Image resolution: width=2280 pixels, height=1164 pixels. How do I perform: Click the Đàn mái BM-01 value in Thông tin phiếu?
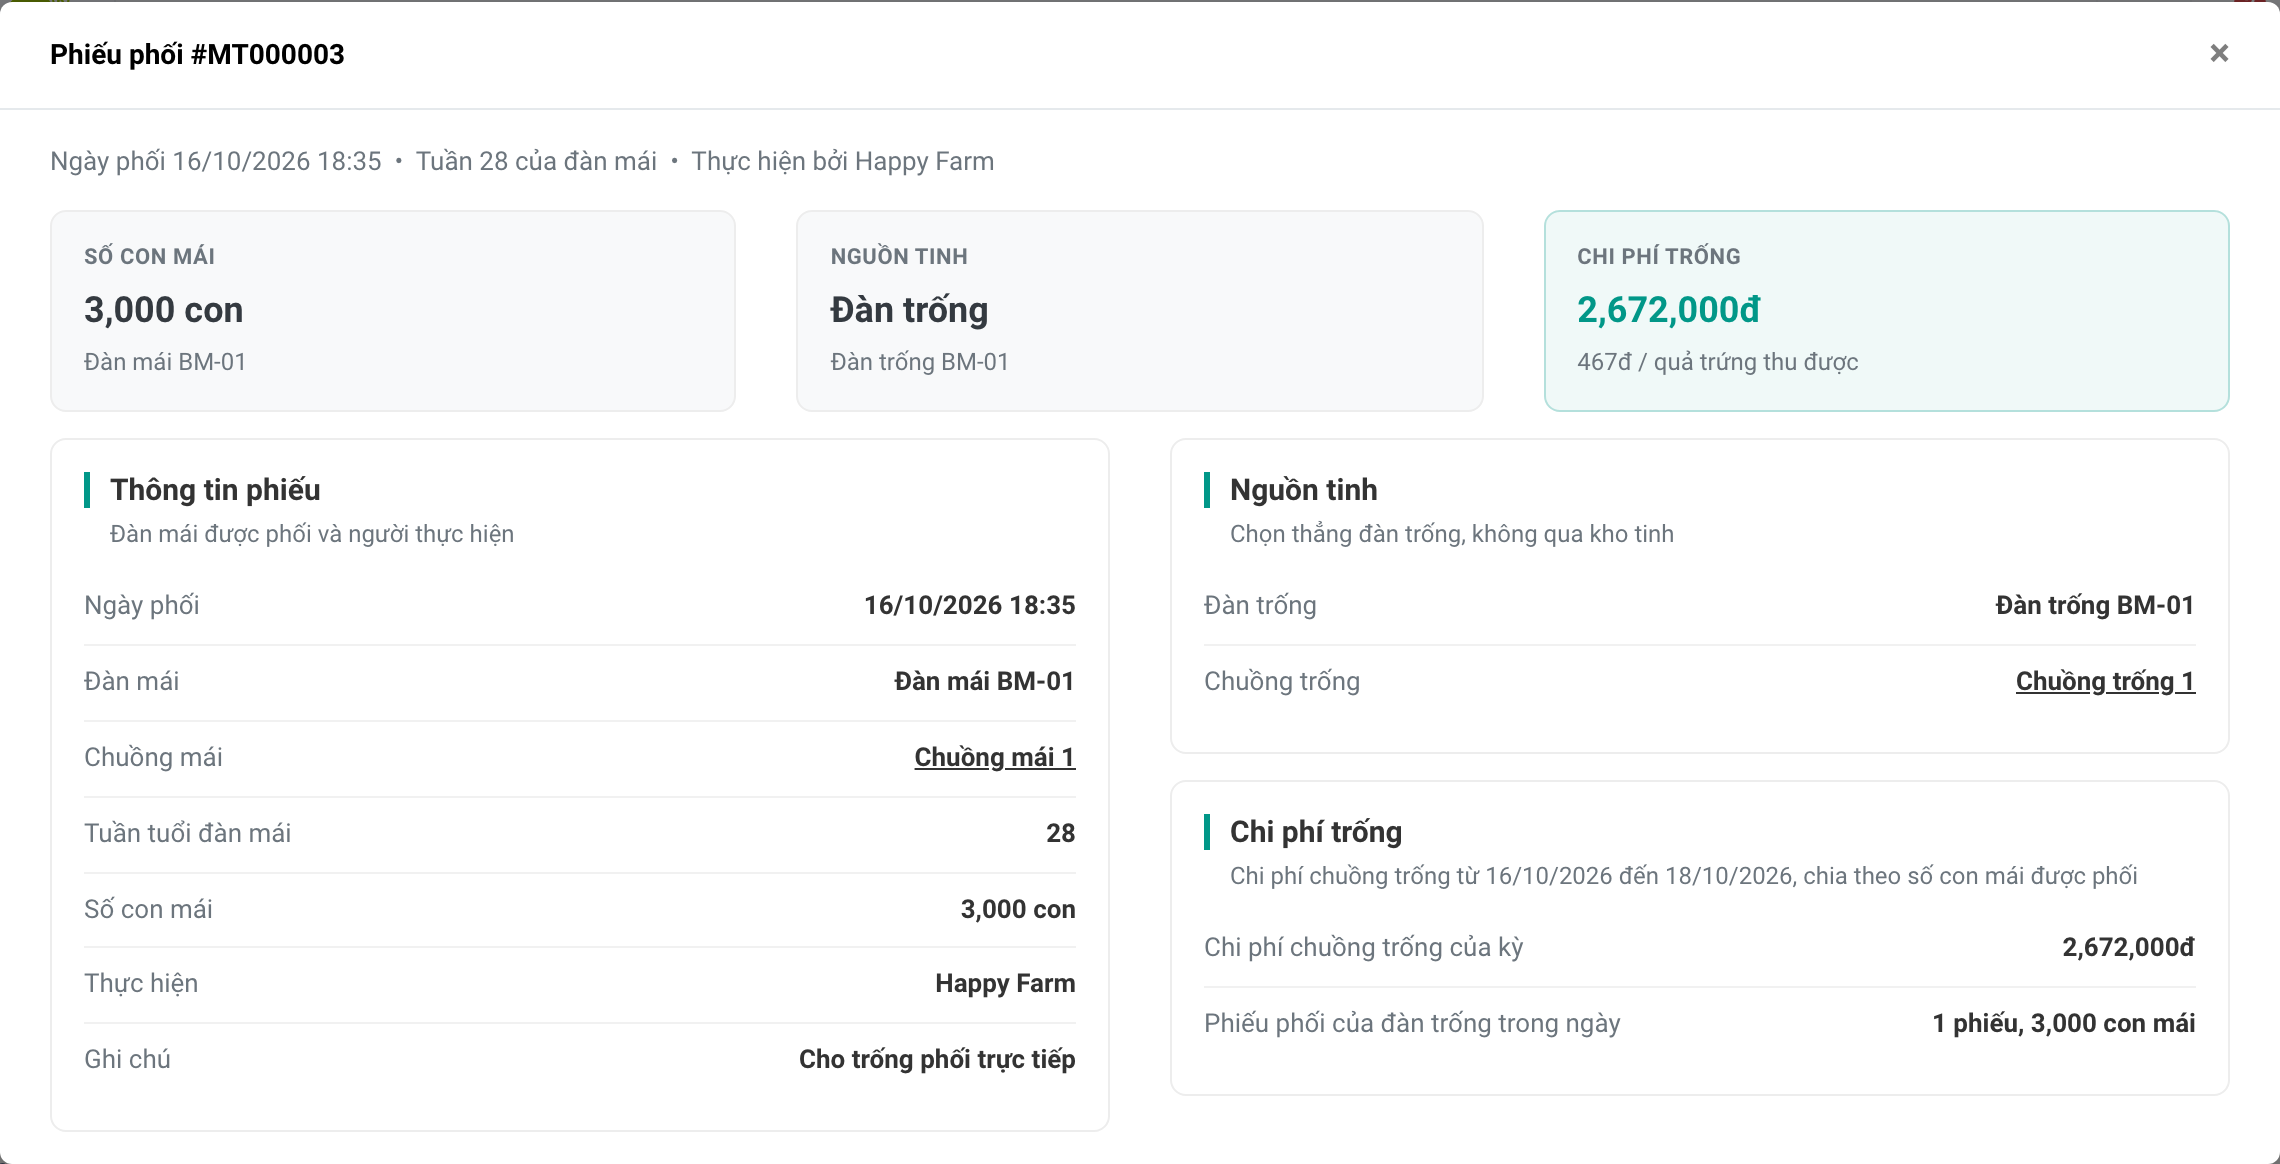[x=984, y=681]
